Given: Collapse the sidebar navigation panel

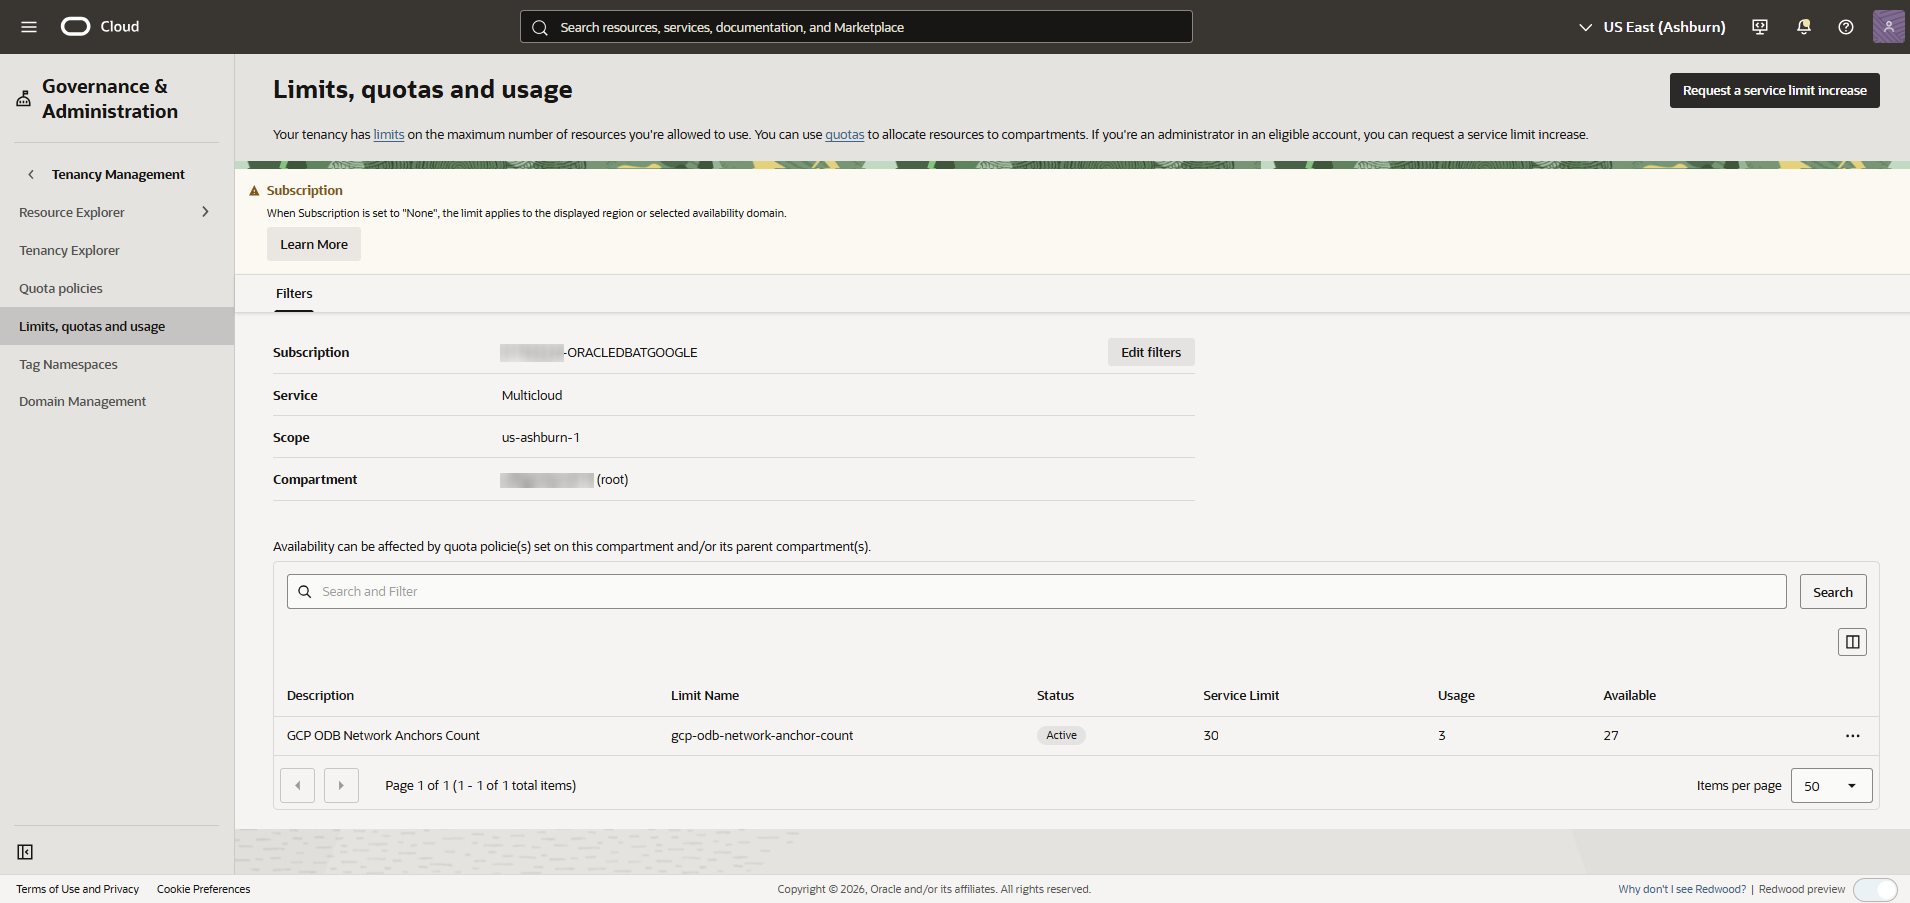Looking at the screenshot, I should pos(25,852).
